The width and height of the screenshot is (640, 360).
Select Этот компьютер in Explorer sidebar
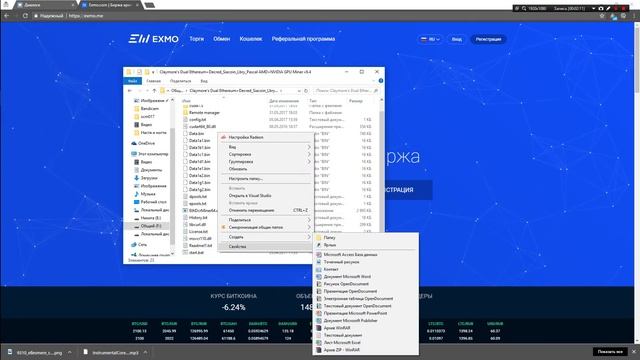click(x=149, y=154)
